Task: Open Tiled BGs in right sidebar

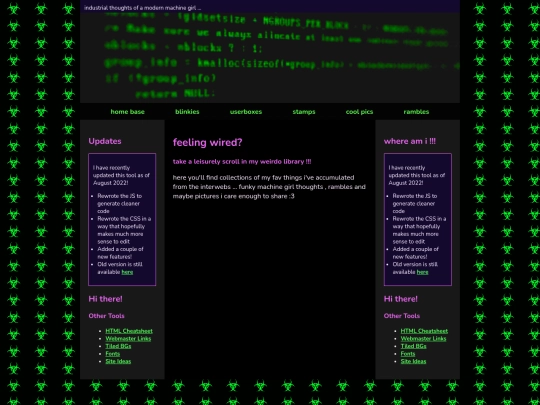Action: pyautogui.click(x=413, y=346)
